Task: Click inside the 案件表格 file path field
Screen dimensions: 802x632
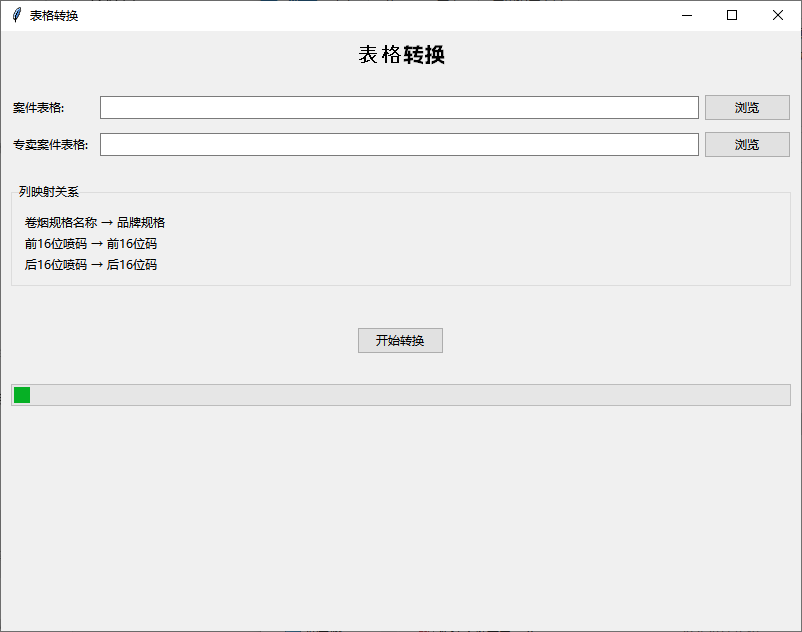Action: pyautogui.click(x=398, y=107)
